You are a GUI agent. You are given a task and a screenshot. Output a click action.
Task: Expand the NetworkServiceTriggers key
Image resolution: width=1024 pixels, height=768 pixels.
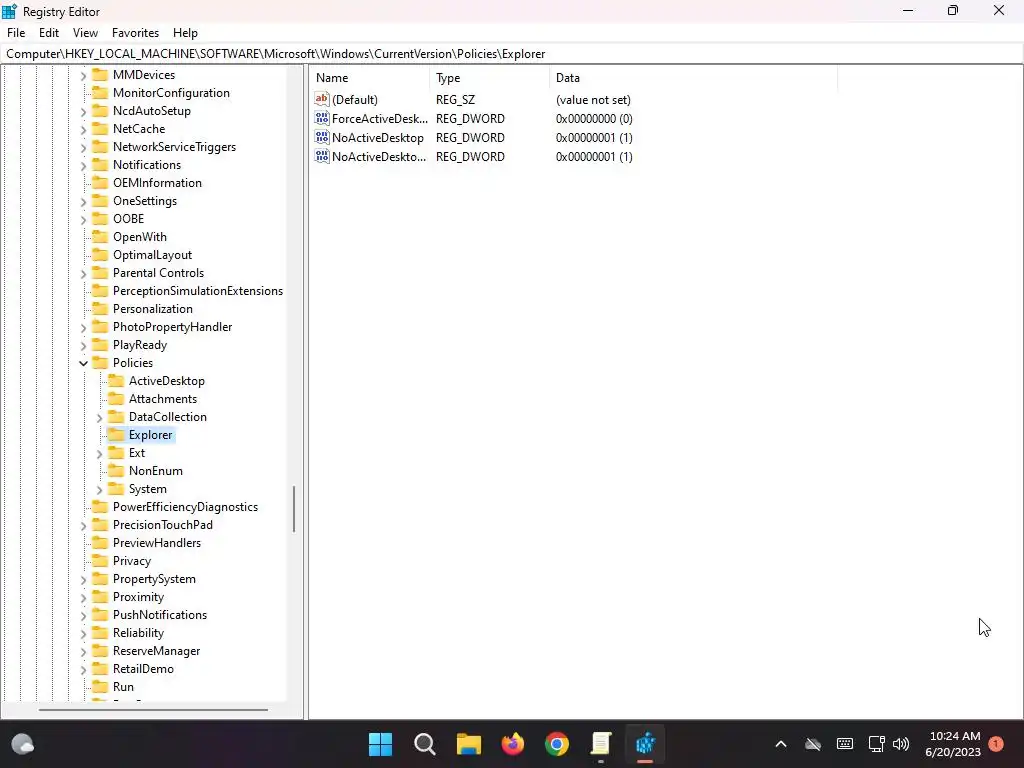tap(84, 148)
